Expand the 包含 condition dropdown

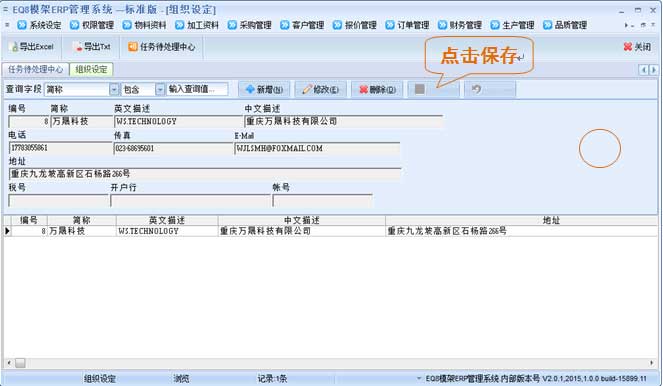tap(160, 89)
